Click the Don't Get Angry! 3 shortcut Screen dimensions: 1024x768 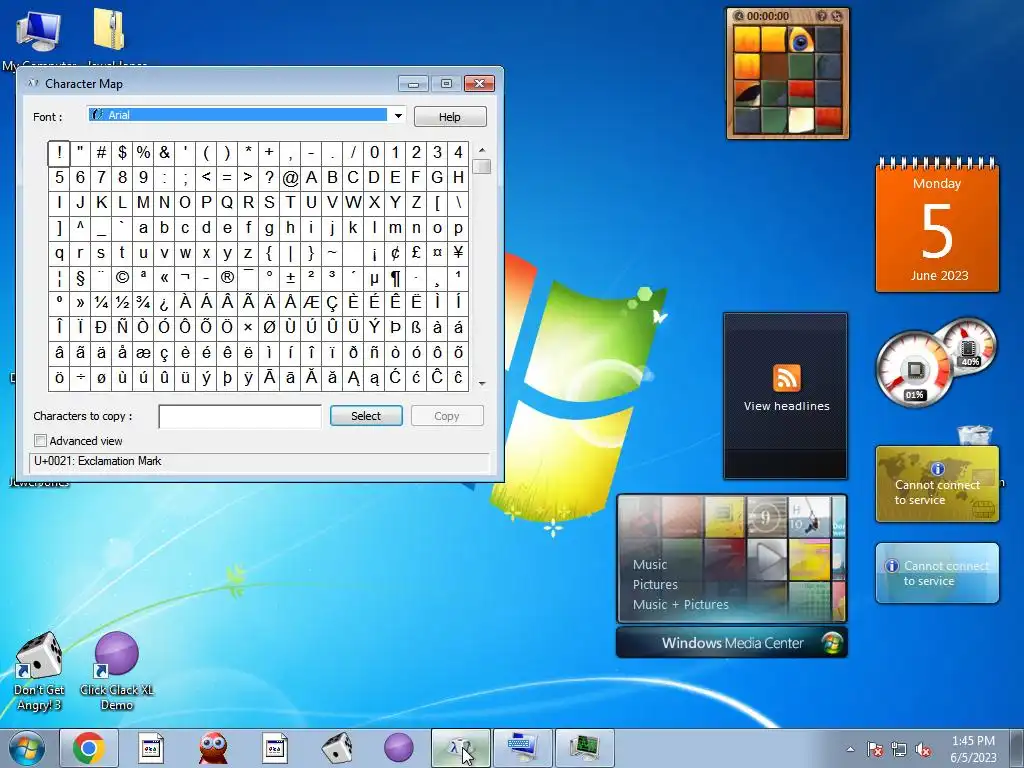(39, 673)
